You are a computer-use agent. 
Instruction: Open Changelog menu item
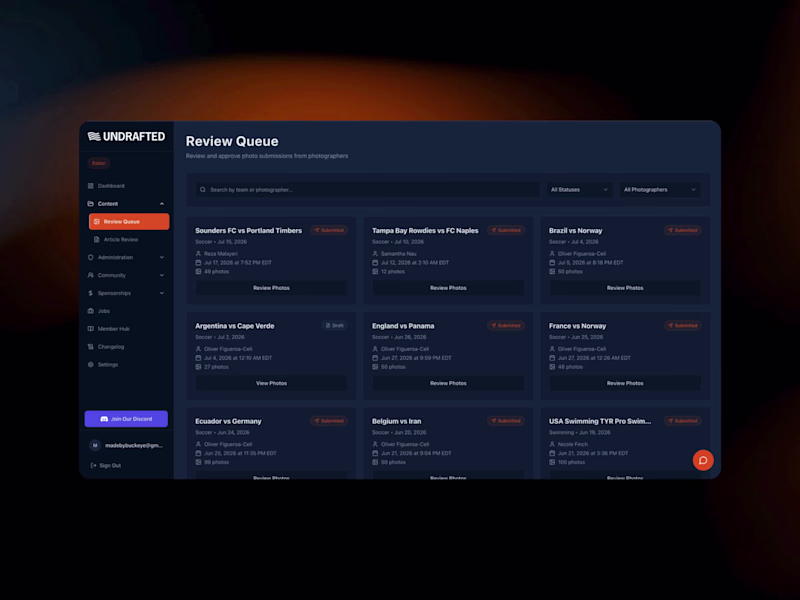(127, 346)
